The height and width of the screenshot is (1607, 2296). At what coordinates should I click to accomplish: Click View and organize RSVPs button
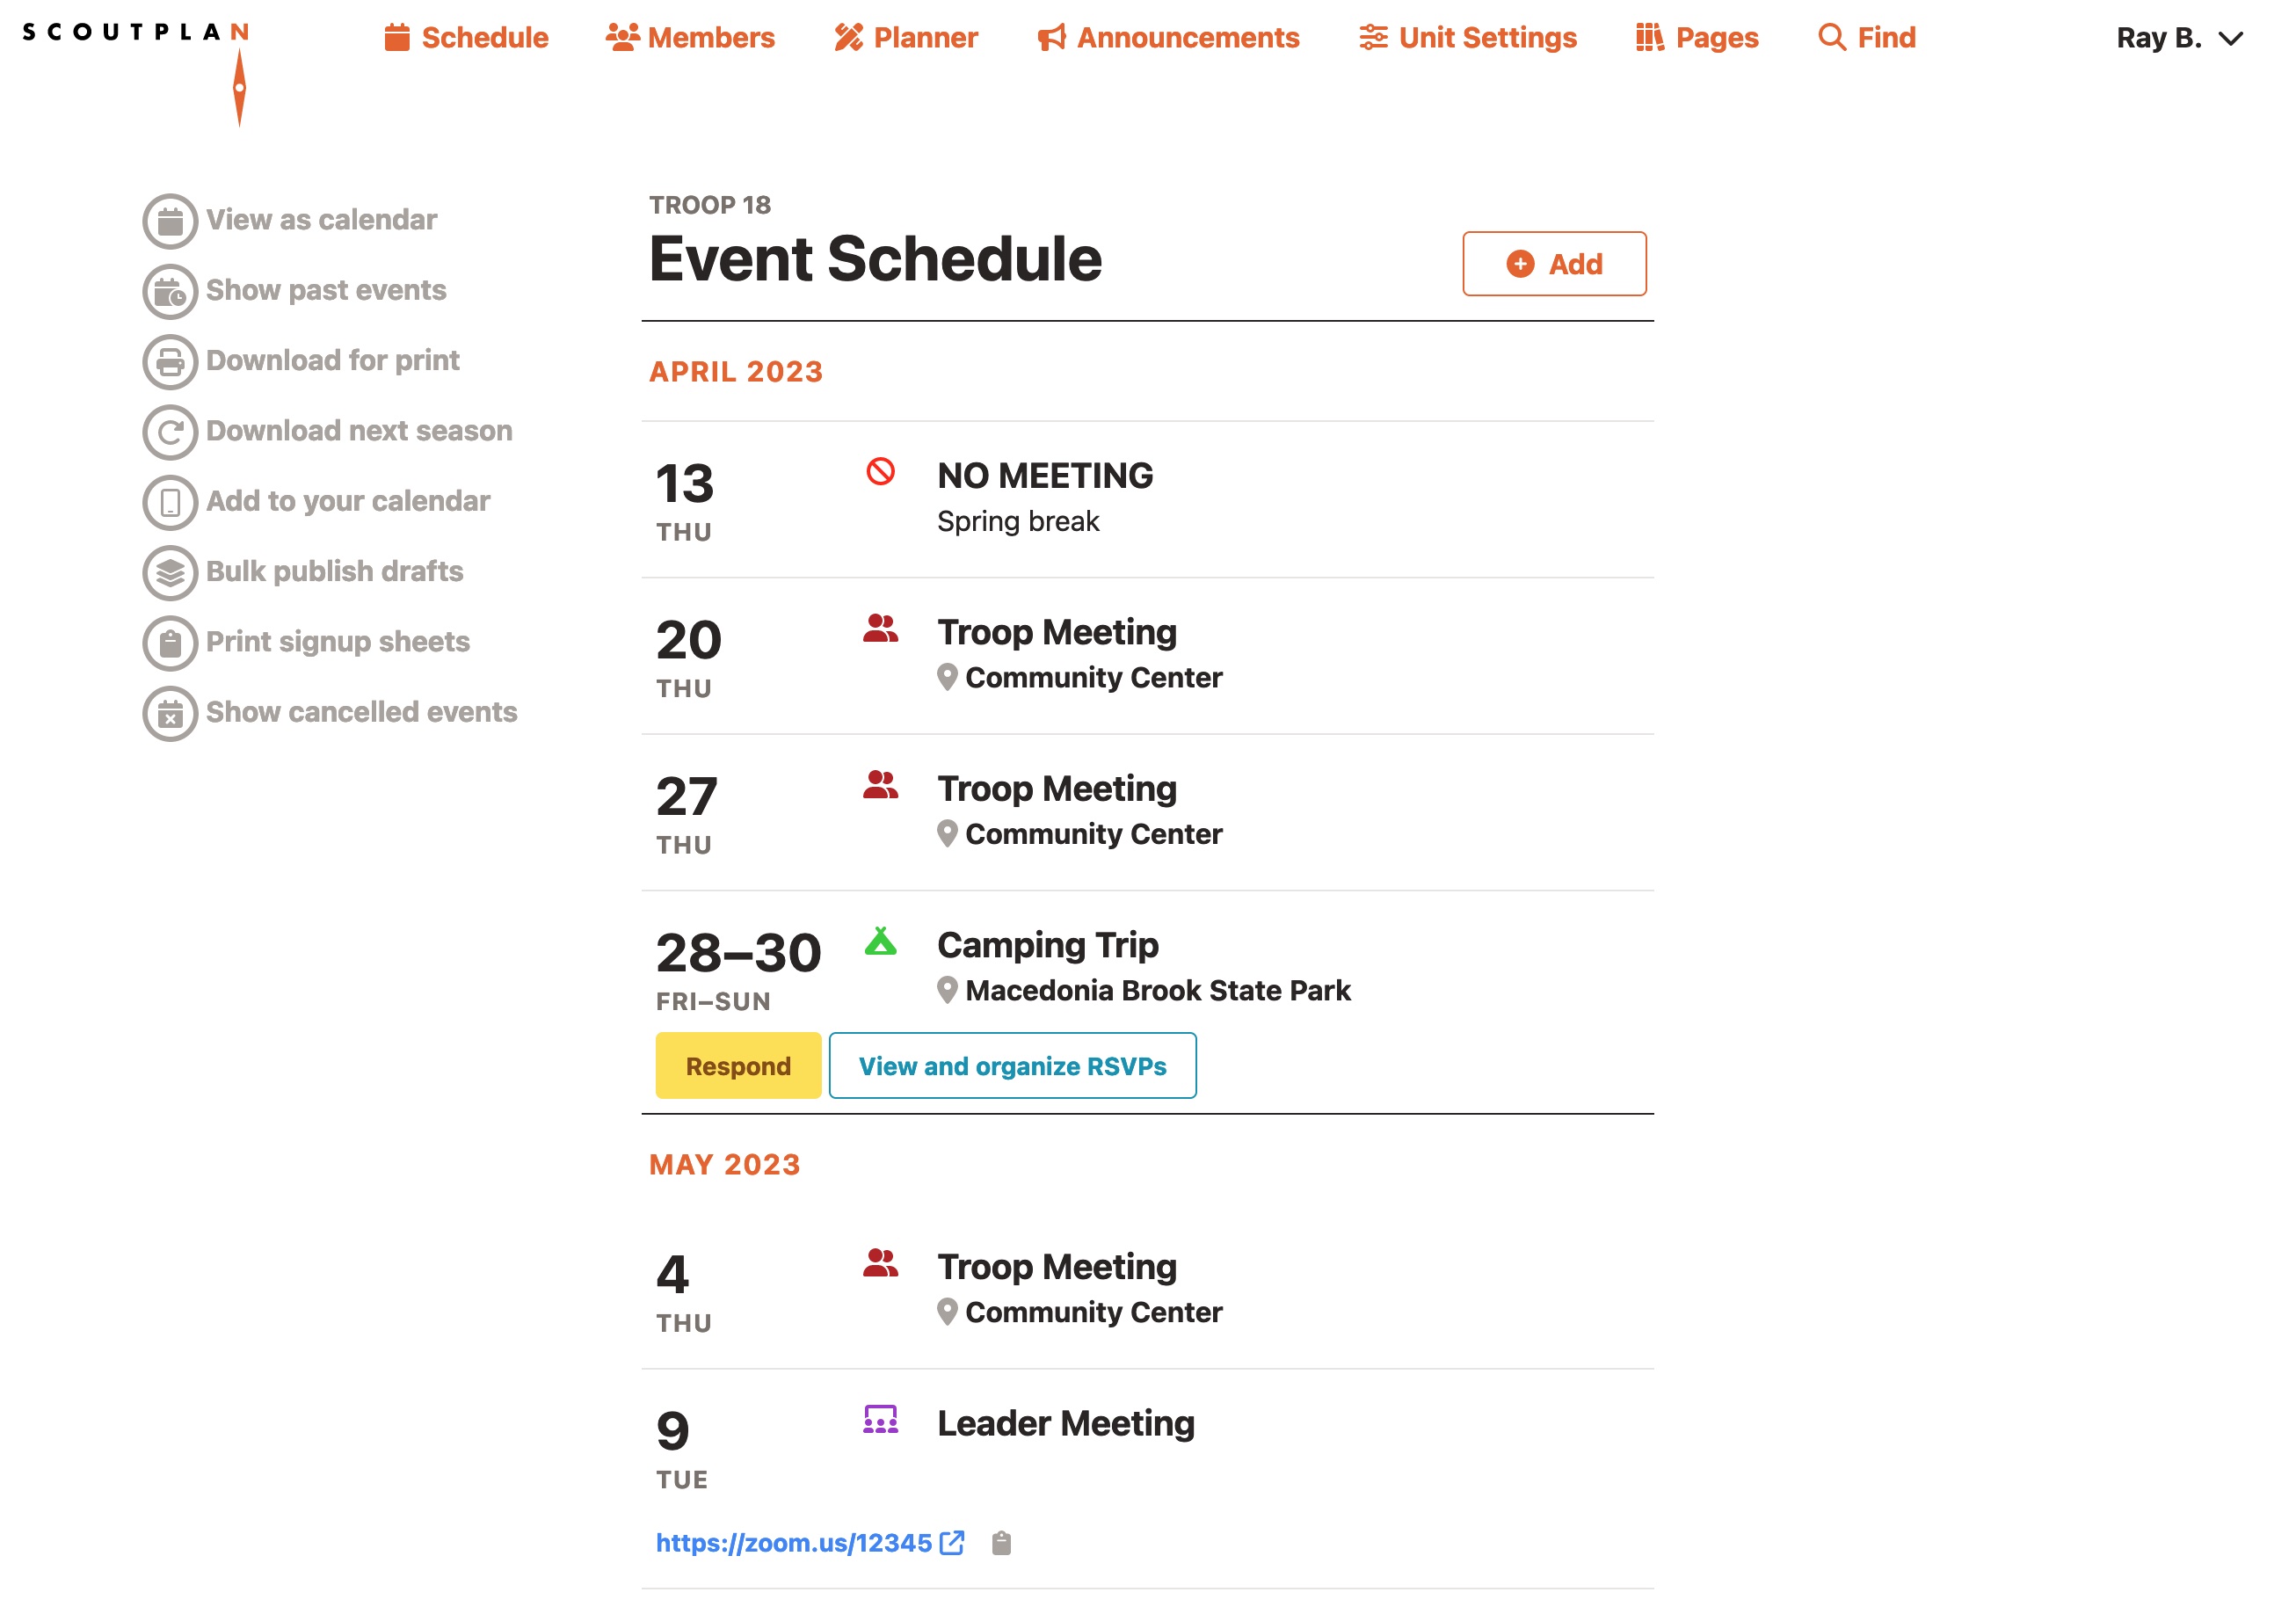tap(1012, 1065)
